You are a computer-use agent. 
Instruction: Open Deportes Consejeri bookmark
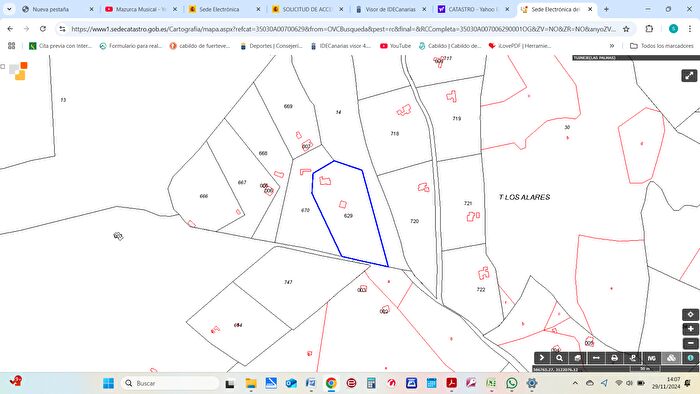tap(271, 46)
